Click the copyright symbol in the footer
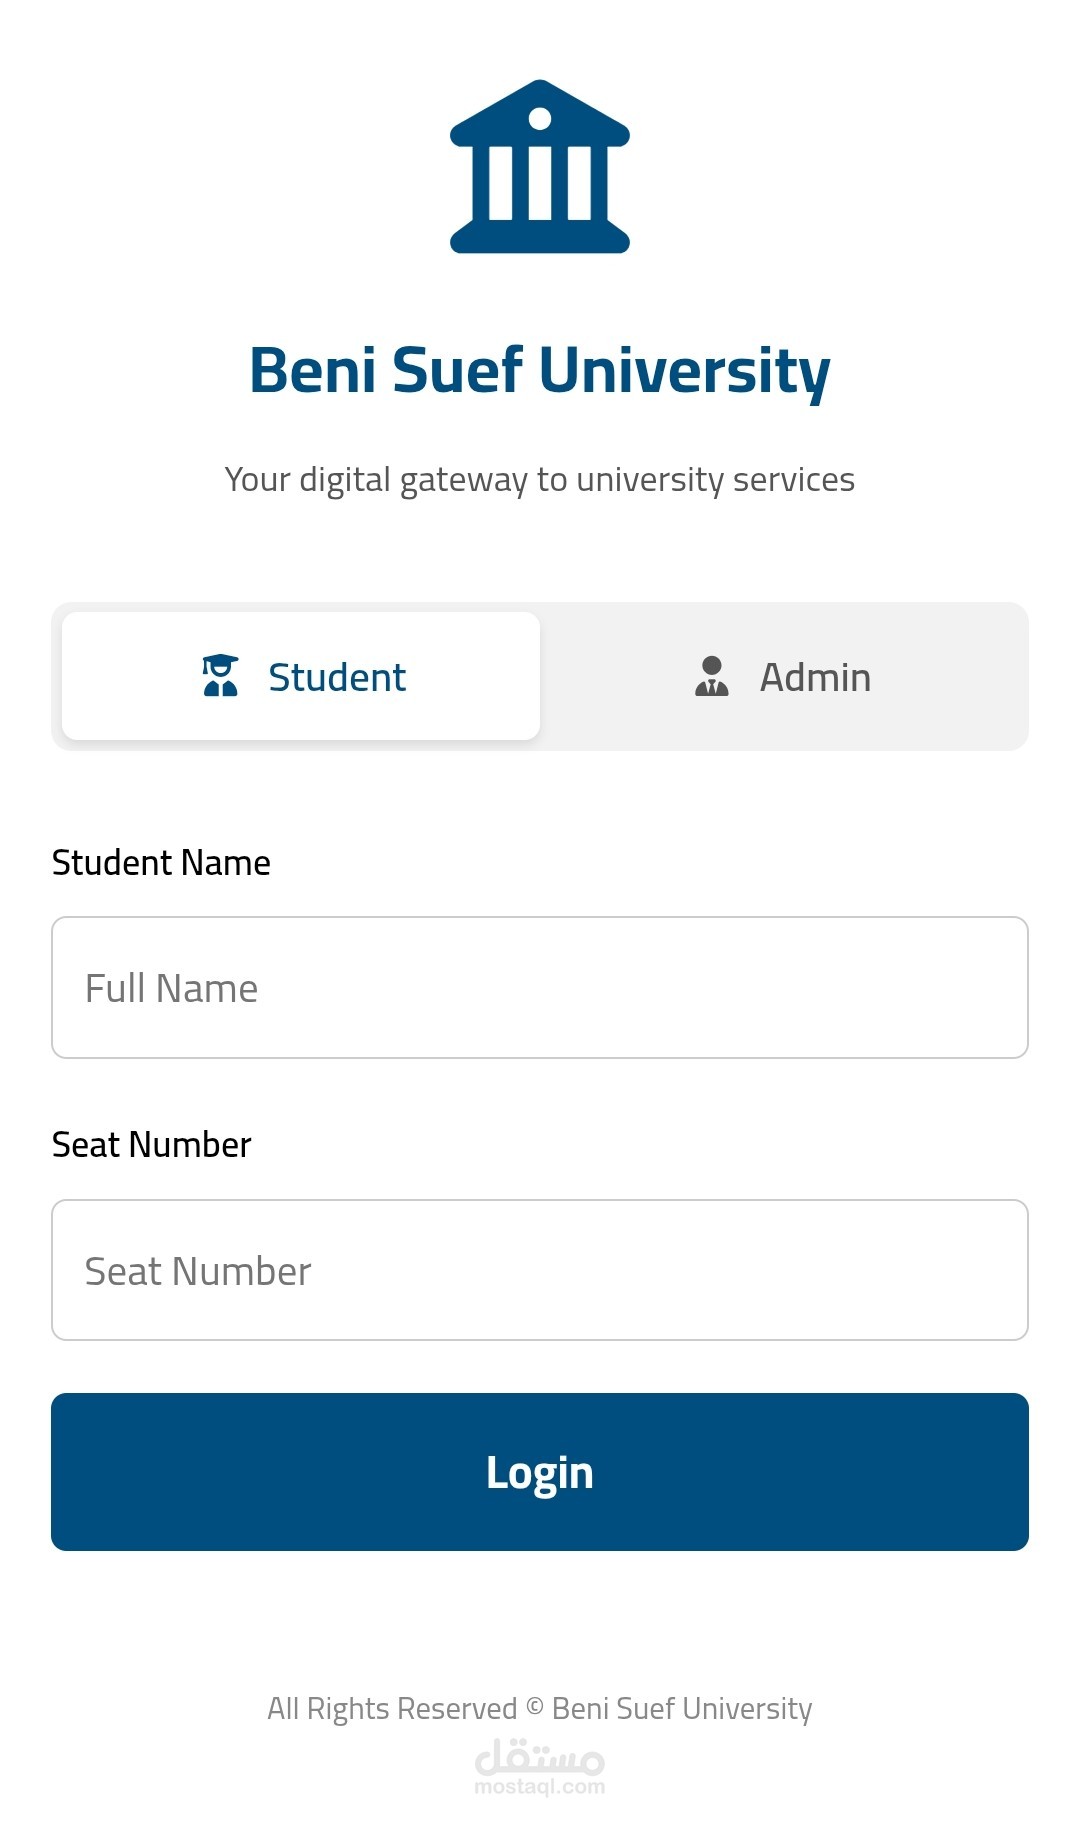Viewport: 1080px width, 1835px height. (535, 1707)
